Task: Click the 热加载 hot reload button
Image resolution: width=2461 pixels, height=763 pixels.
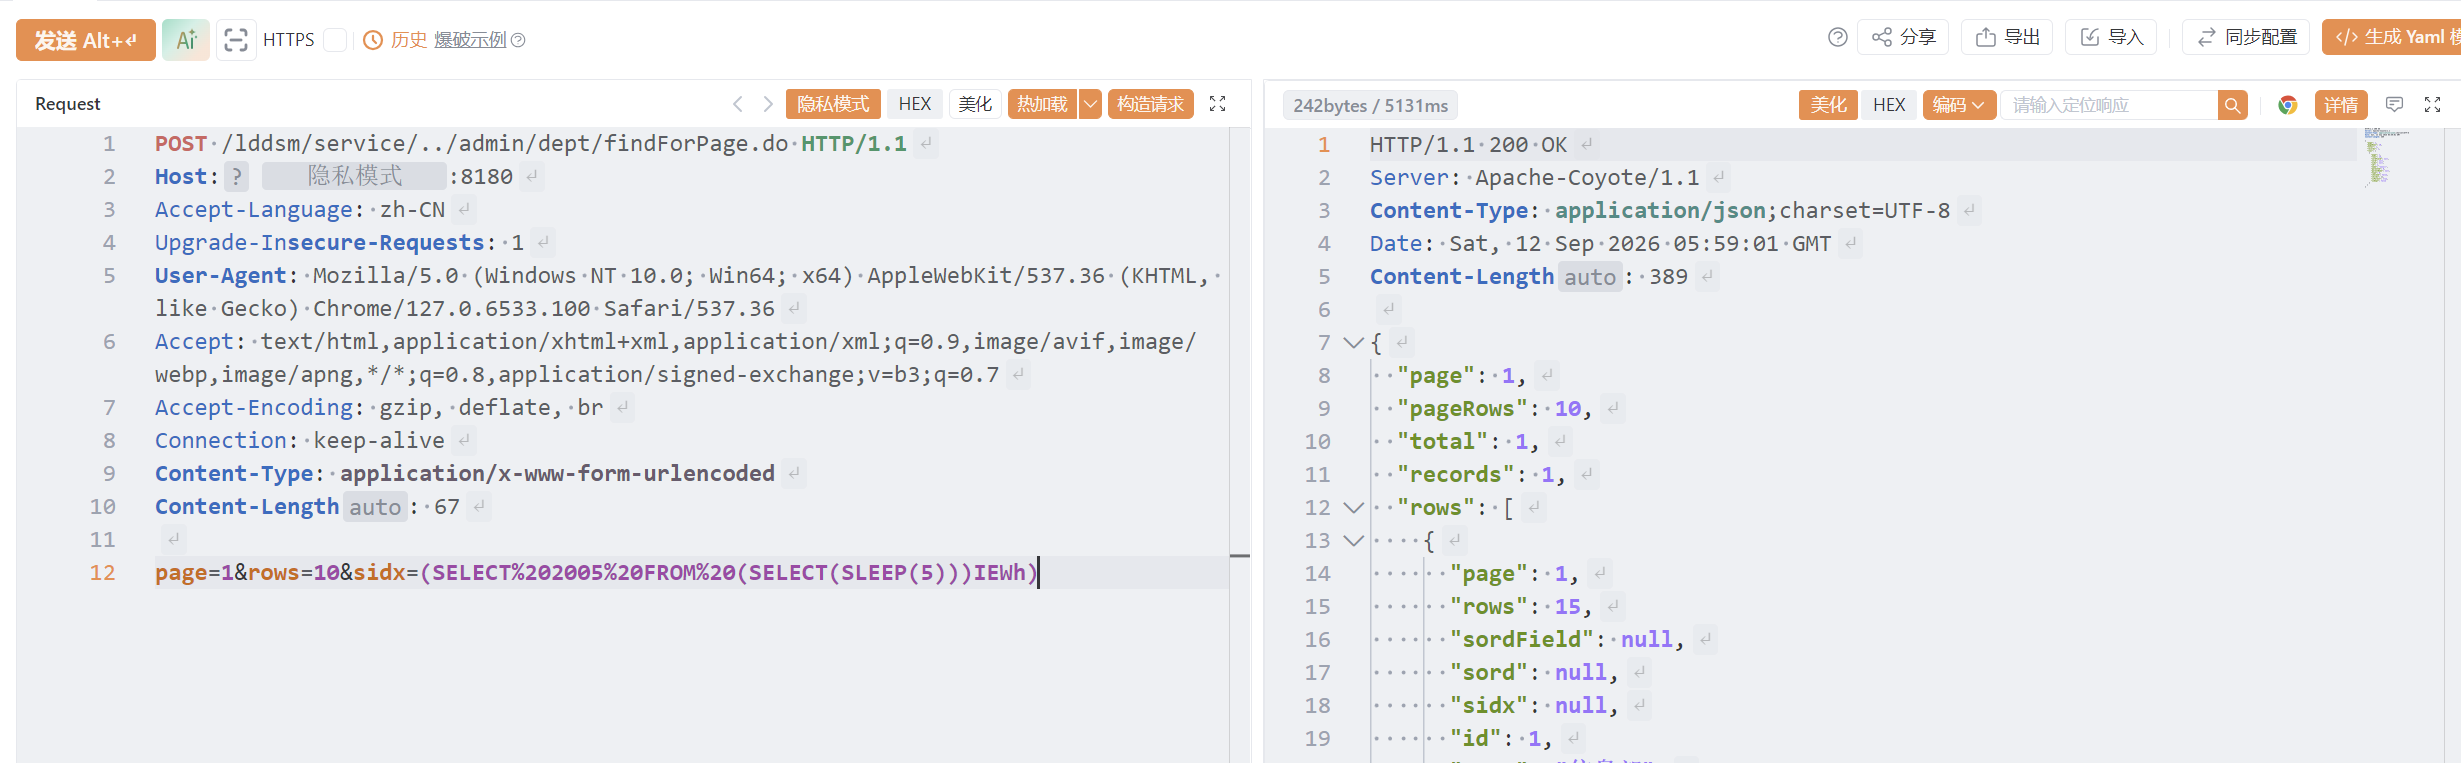Action: coord(1042,104)
